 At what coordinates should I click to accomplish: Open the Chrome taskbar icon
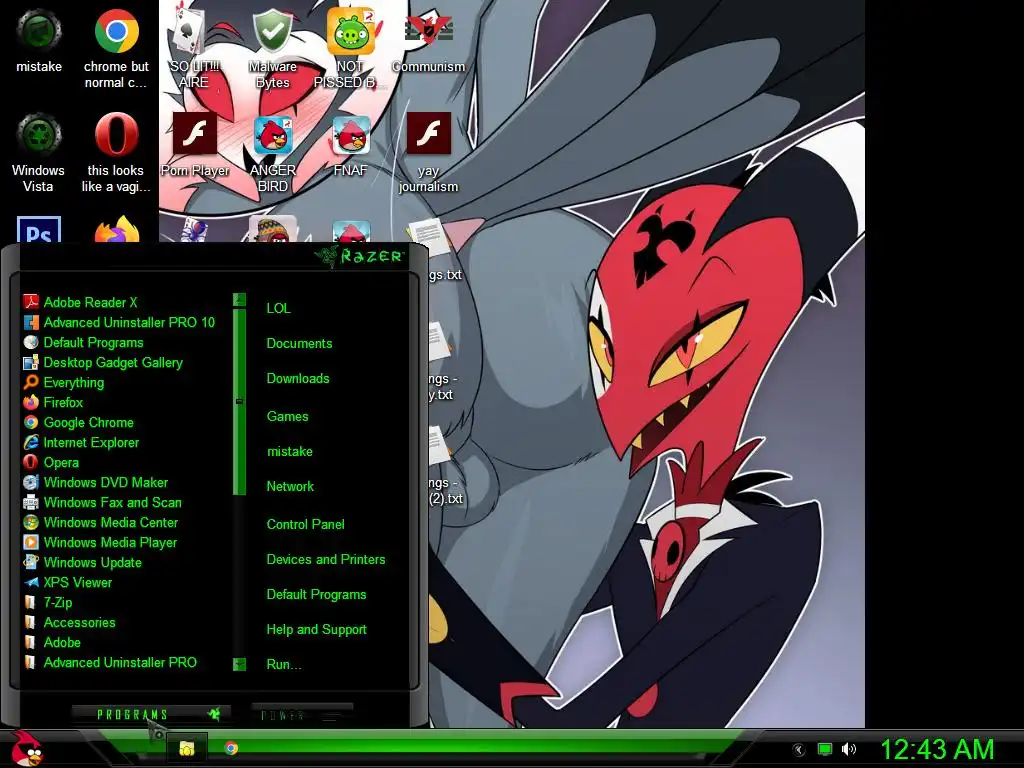pos(231,748)
